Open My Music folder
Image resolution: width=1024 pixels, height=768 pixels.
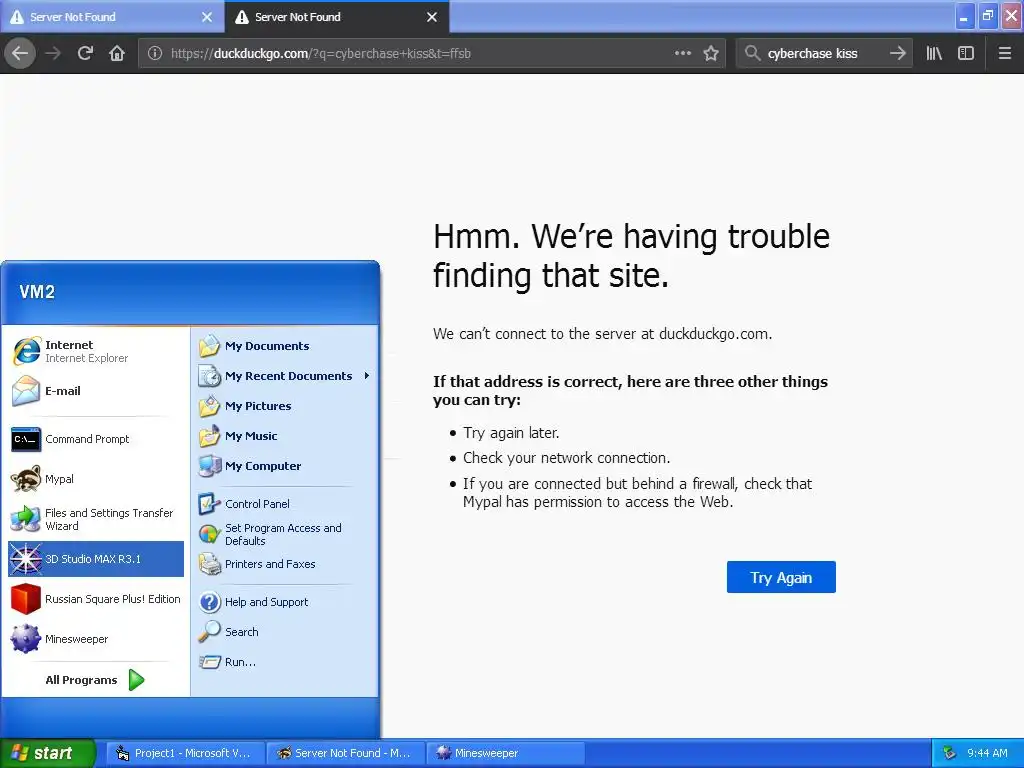[284, 436]
